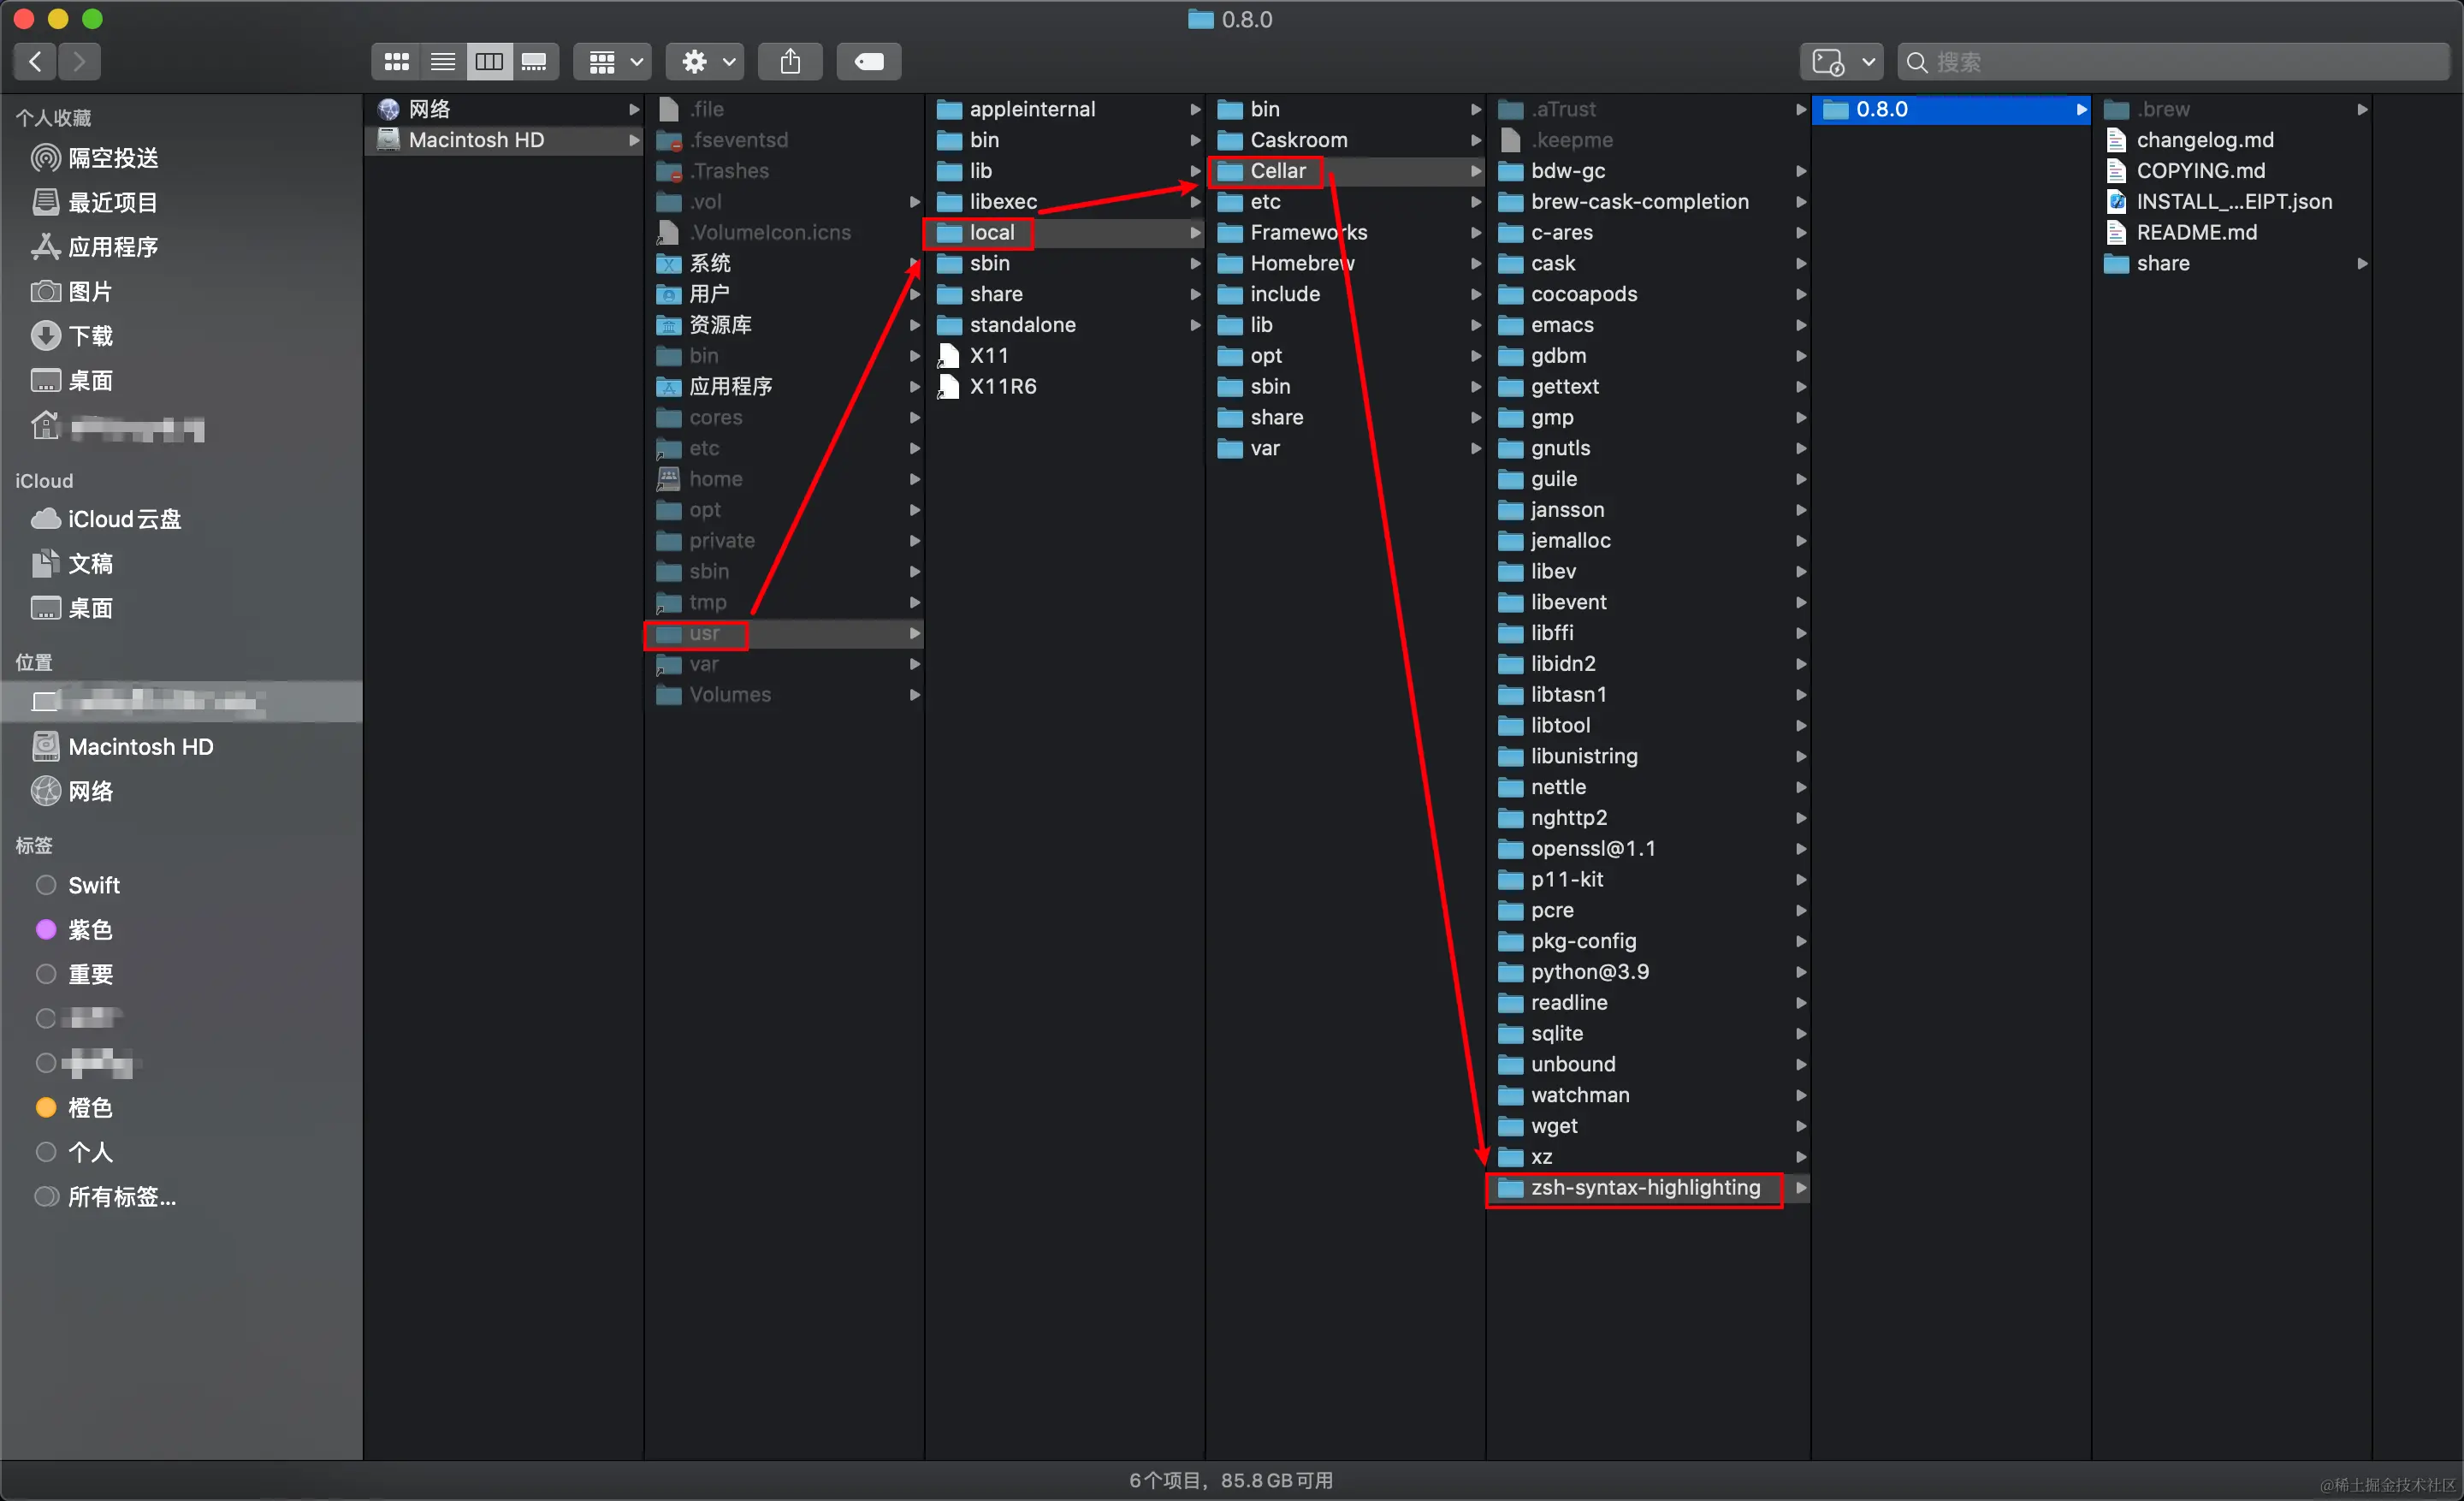Expand the zsh-syntax-highlighting folder arrow
Image resolution: width=2464 pixels, height=1501 pixels.
[1800, 1188]
